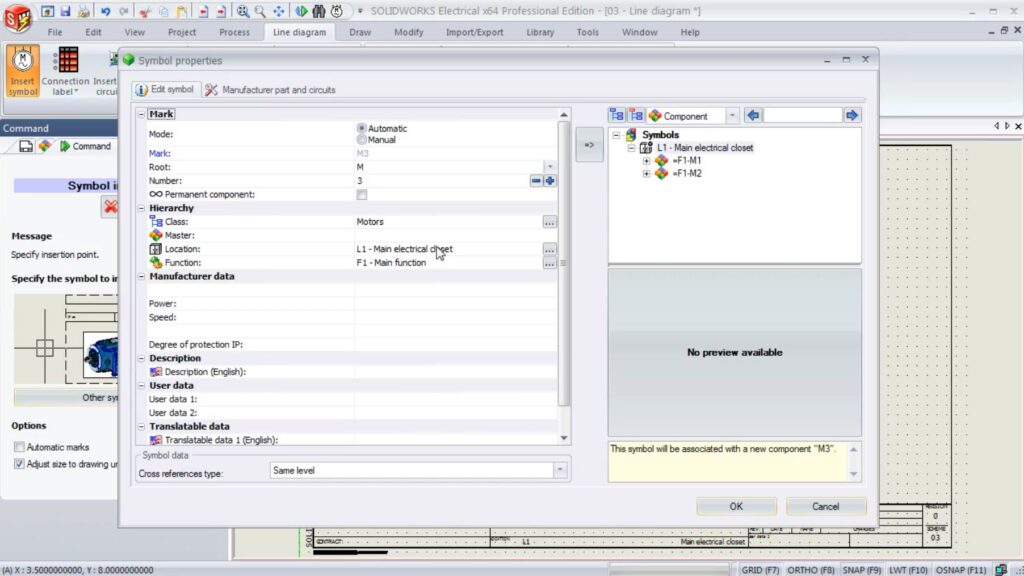Click the message box scroll down arrow
Image resolution: width=1024 pixels, height=576 pixels.
click(x=854, y=475)
